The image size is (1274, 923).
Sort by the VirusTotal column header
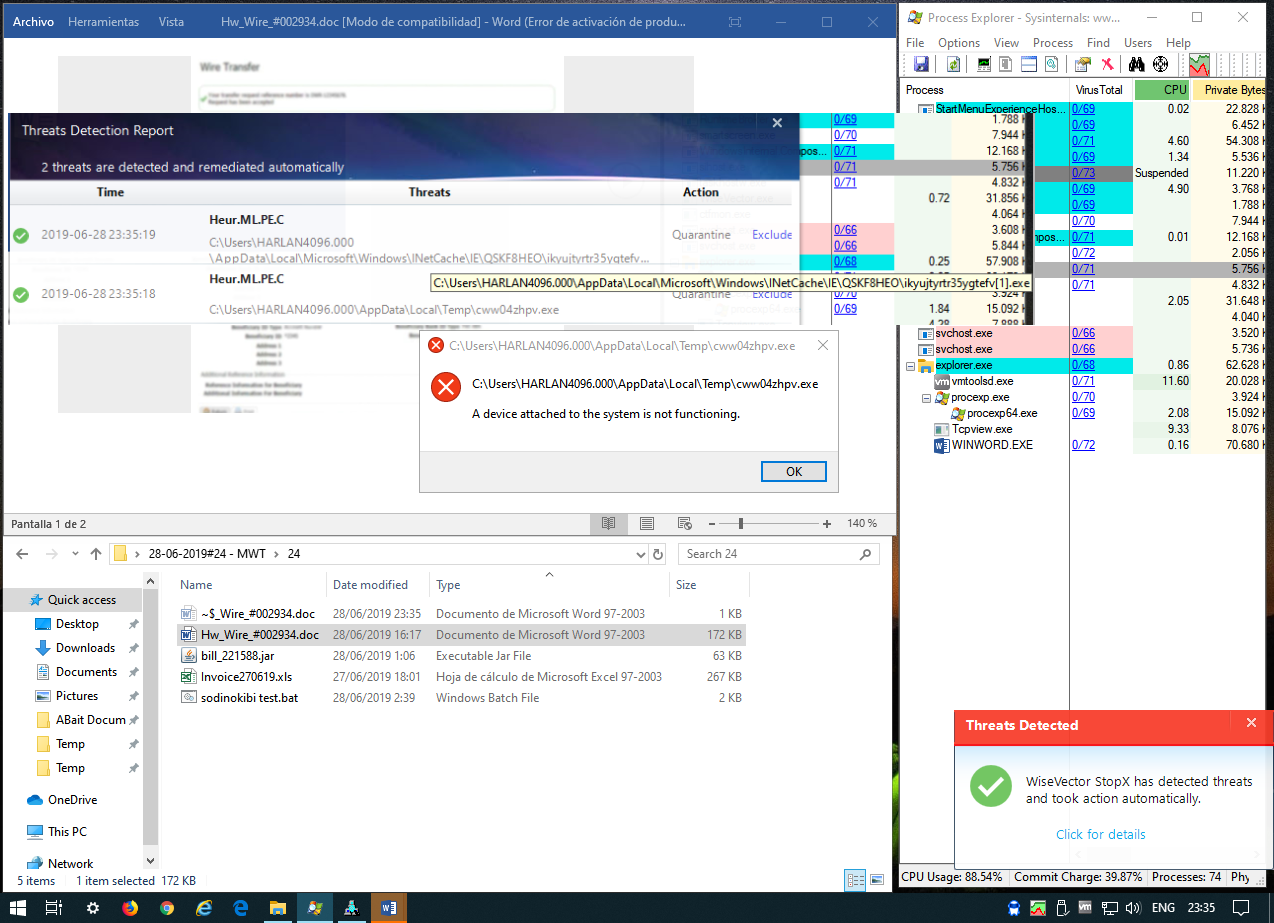(1101, 90)
